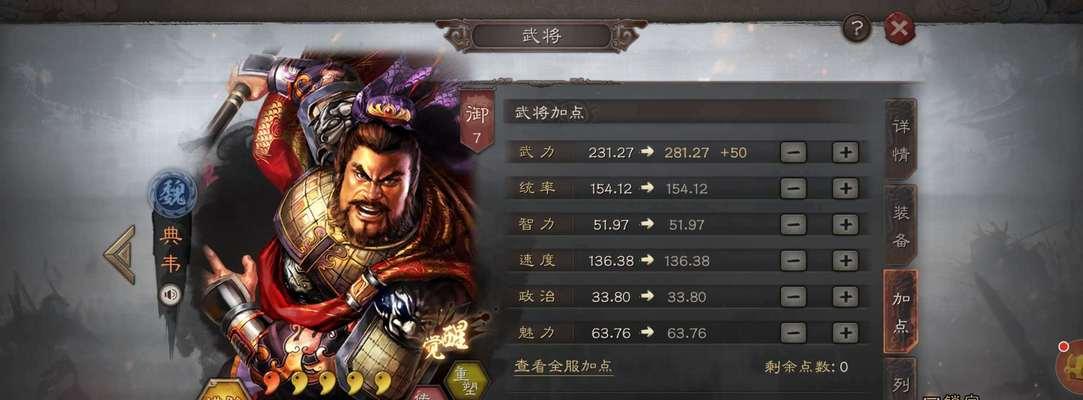Close the 武将 panel with red X

(x=899, y=28)
